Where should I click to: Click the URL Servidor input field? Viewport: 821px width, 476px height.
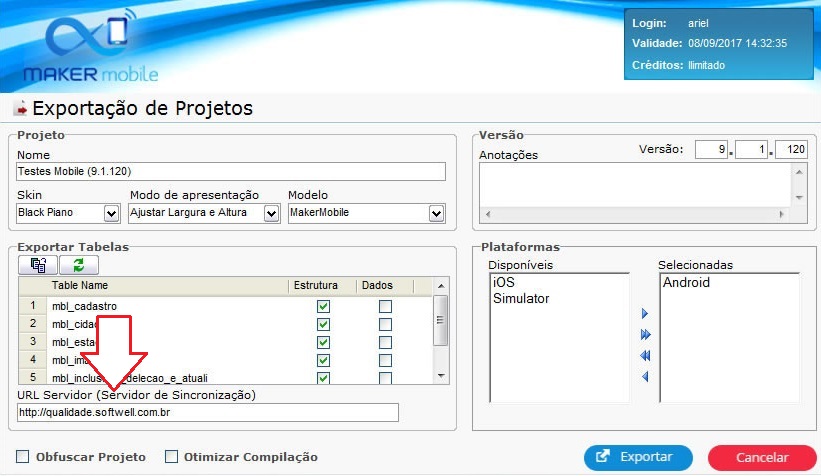click(208, 413)
